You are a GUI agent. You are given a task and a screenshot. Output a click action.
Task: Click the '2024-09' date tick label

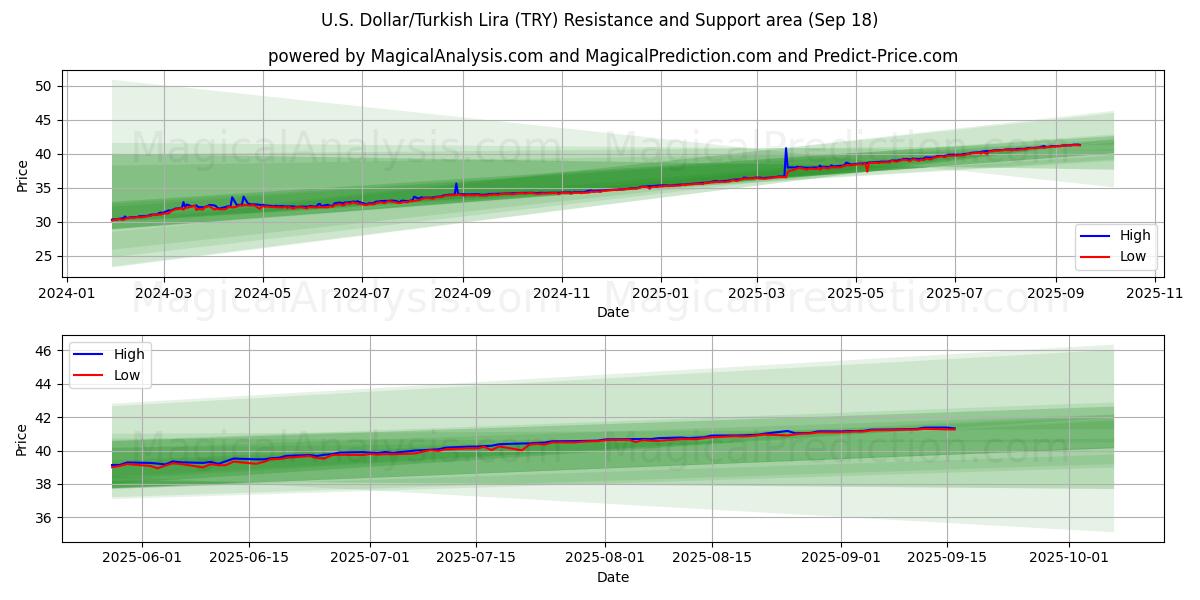461,293
